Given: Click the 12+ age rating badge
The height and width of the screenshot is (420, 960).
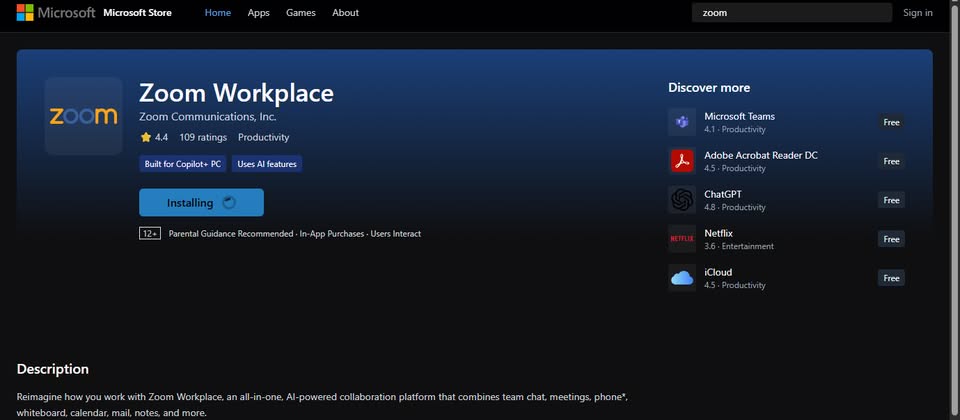Looking at the screenshot, I should pos(150,233).
